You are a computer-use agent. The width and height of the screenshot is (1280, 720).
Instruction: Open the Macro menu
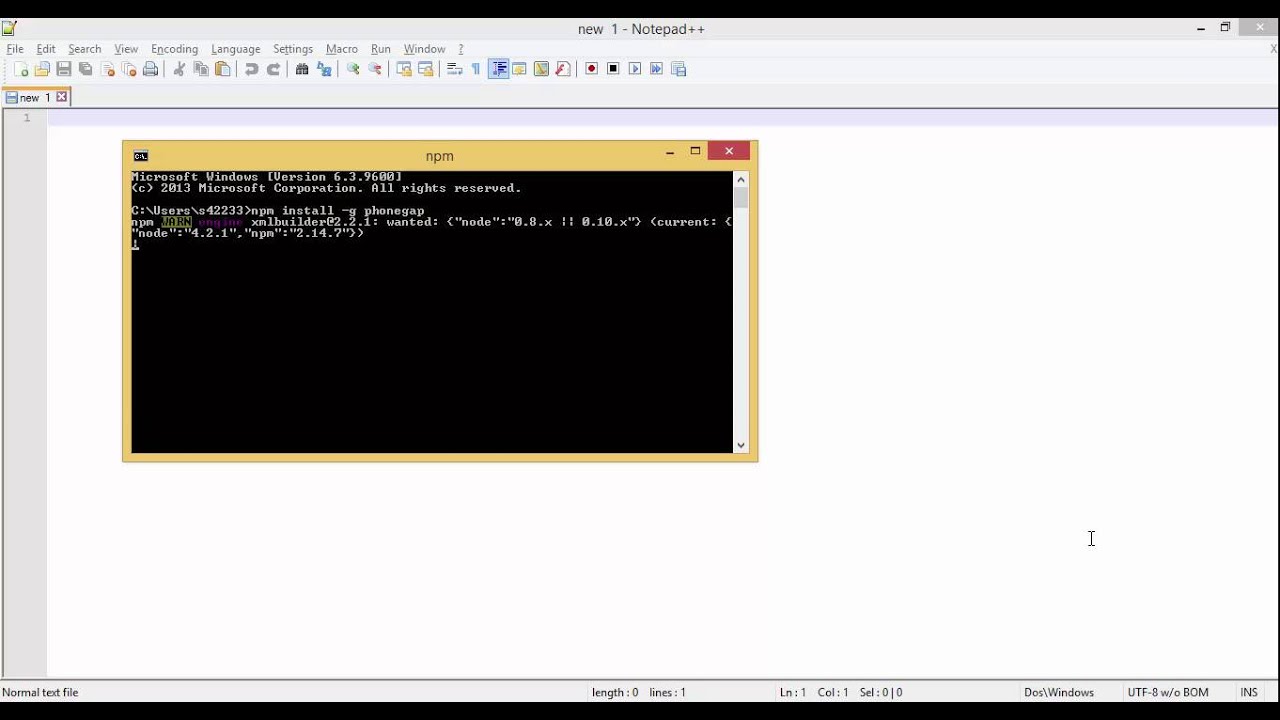click(x=342, y=49)
